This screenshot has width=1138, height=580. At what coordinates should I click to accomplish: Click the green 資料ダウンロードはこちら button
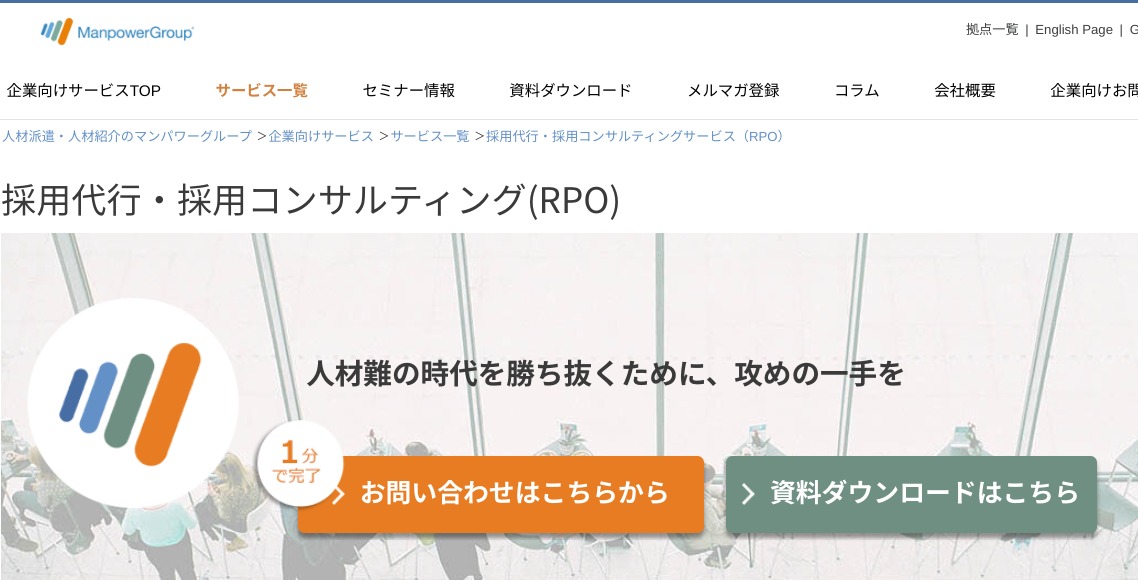911,494
